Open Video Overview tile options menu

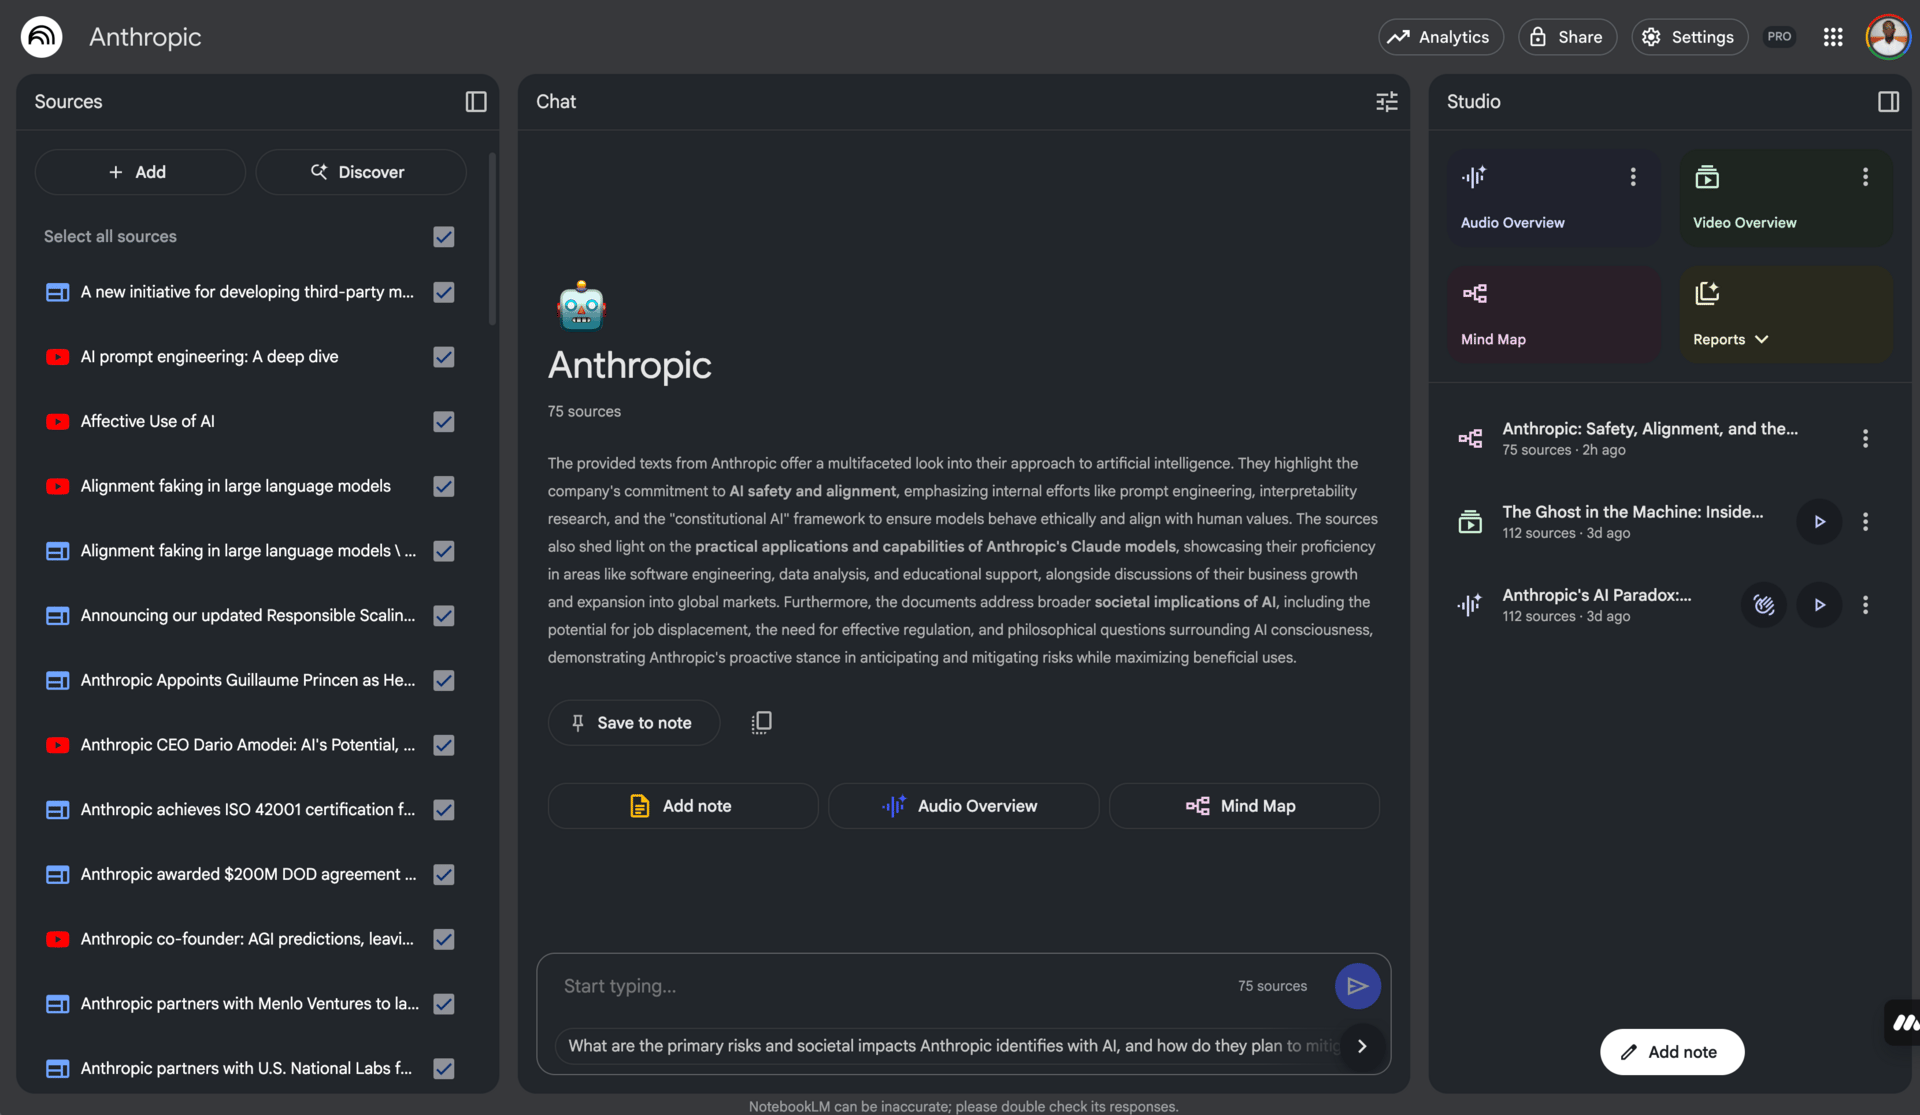(1865, 177)
